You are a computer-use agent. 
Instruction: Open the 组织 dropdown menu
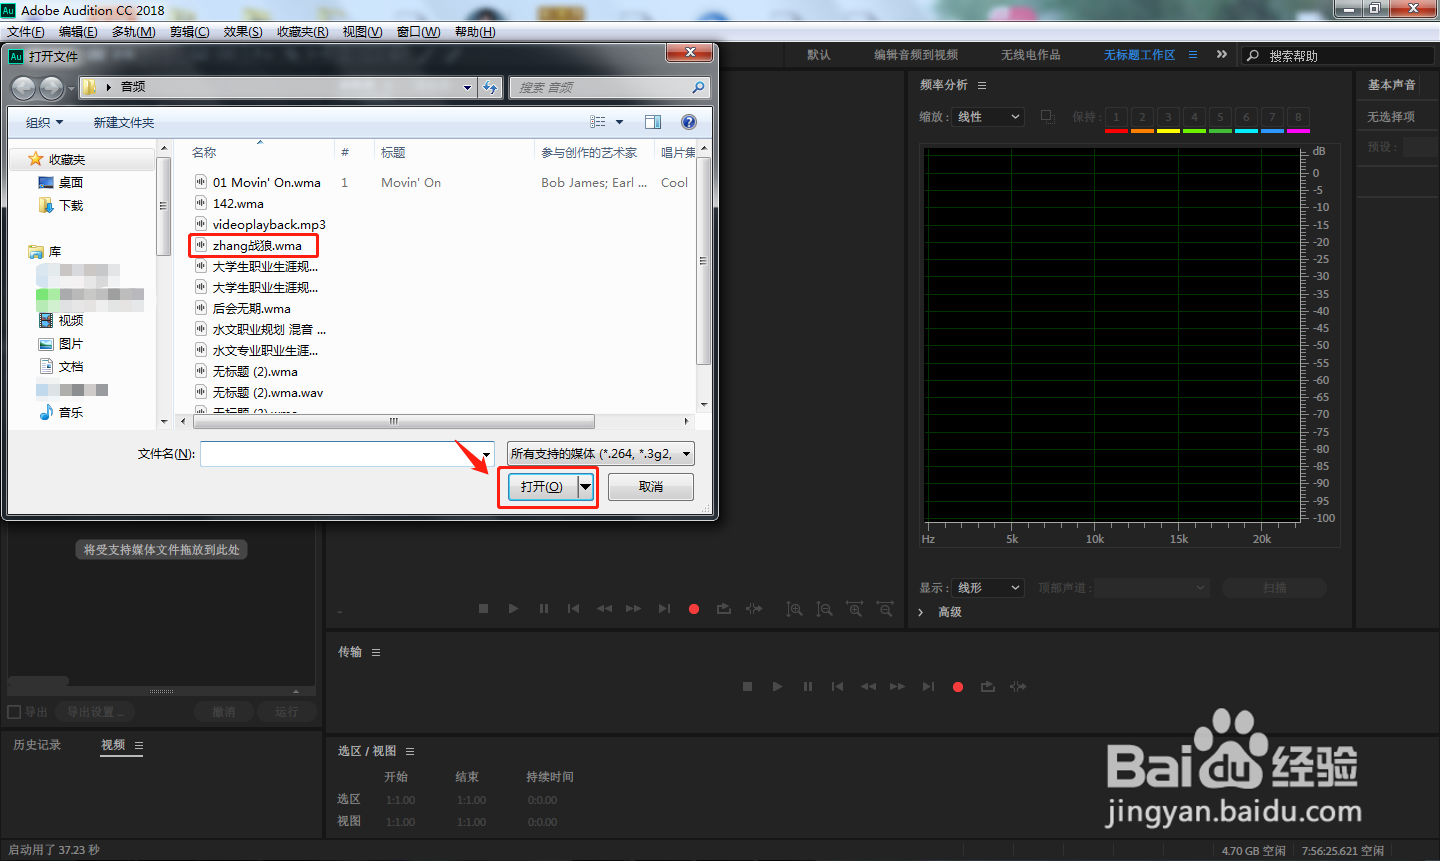(x=44, y=122)
